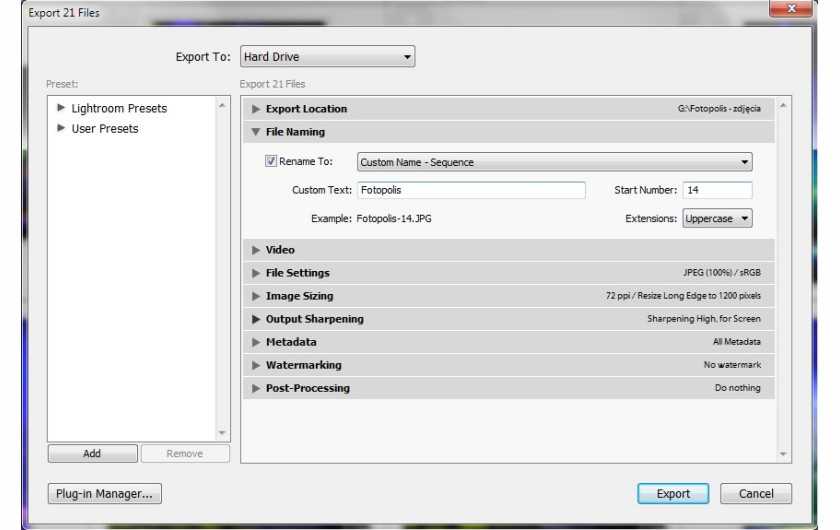Expand the Output Sharpening section

[x=256, y=319]
